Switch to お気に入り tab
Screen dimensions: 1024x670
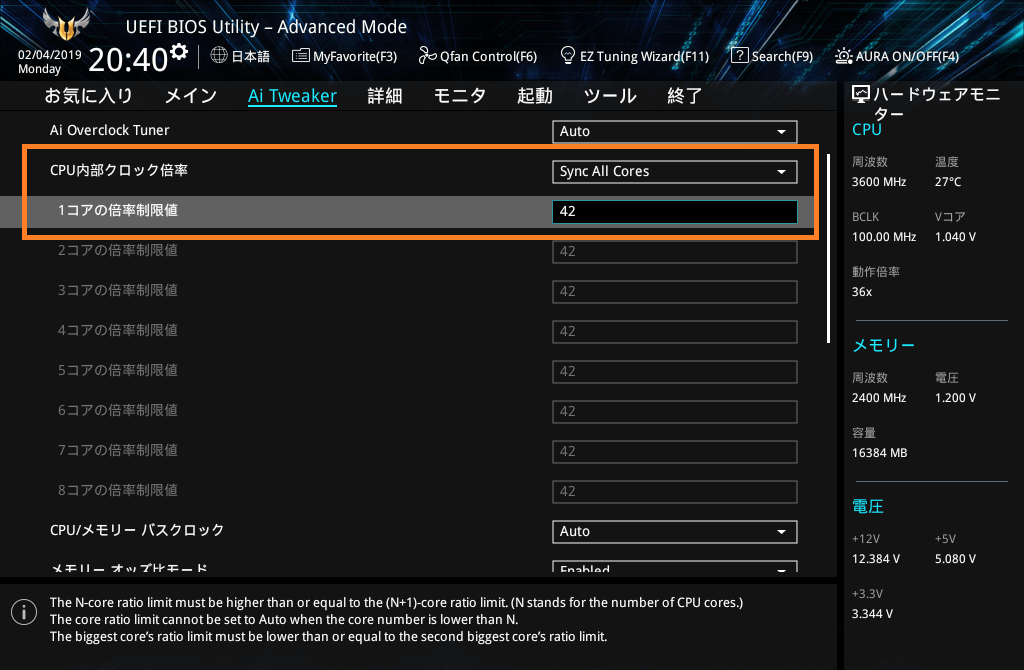pos(88,96)
